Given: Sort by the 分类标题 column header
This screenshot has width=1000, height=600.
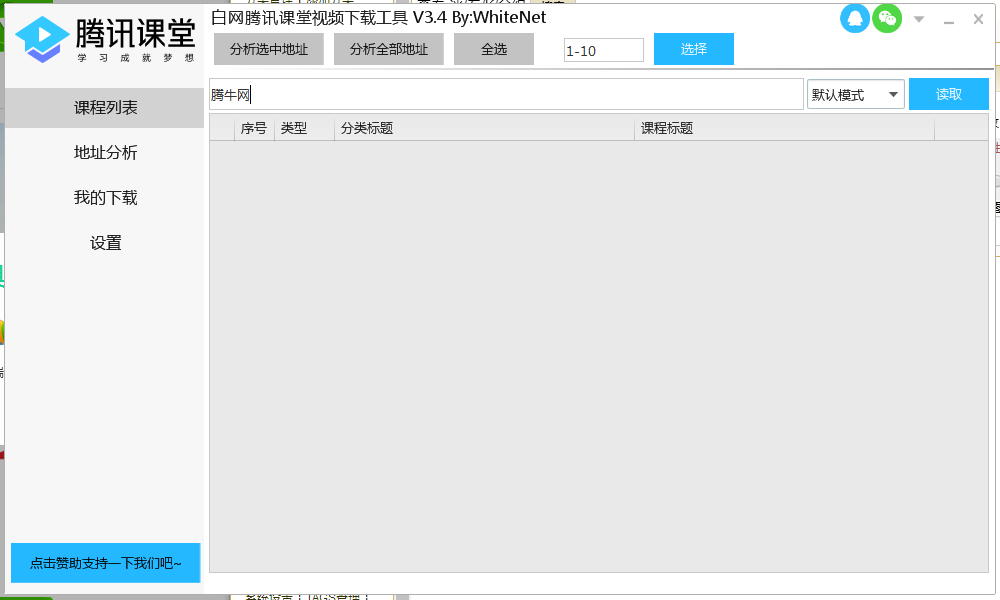Looking at the screenshot, I should click(x=484, y=128).
